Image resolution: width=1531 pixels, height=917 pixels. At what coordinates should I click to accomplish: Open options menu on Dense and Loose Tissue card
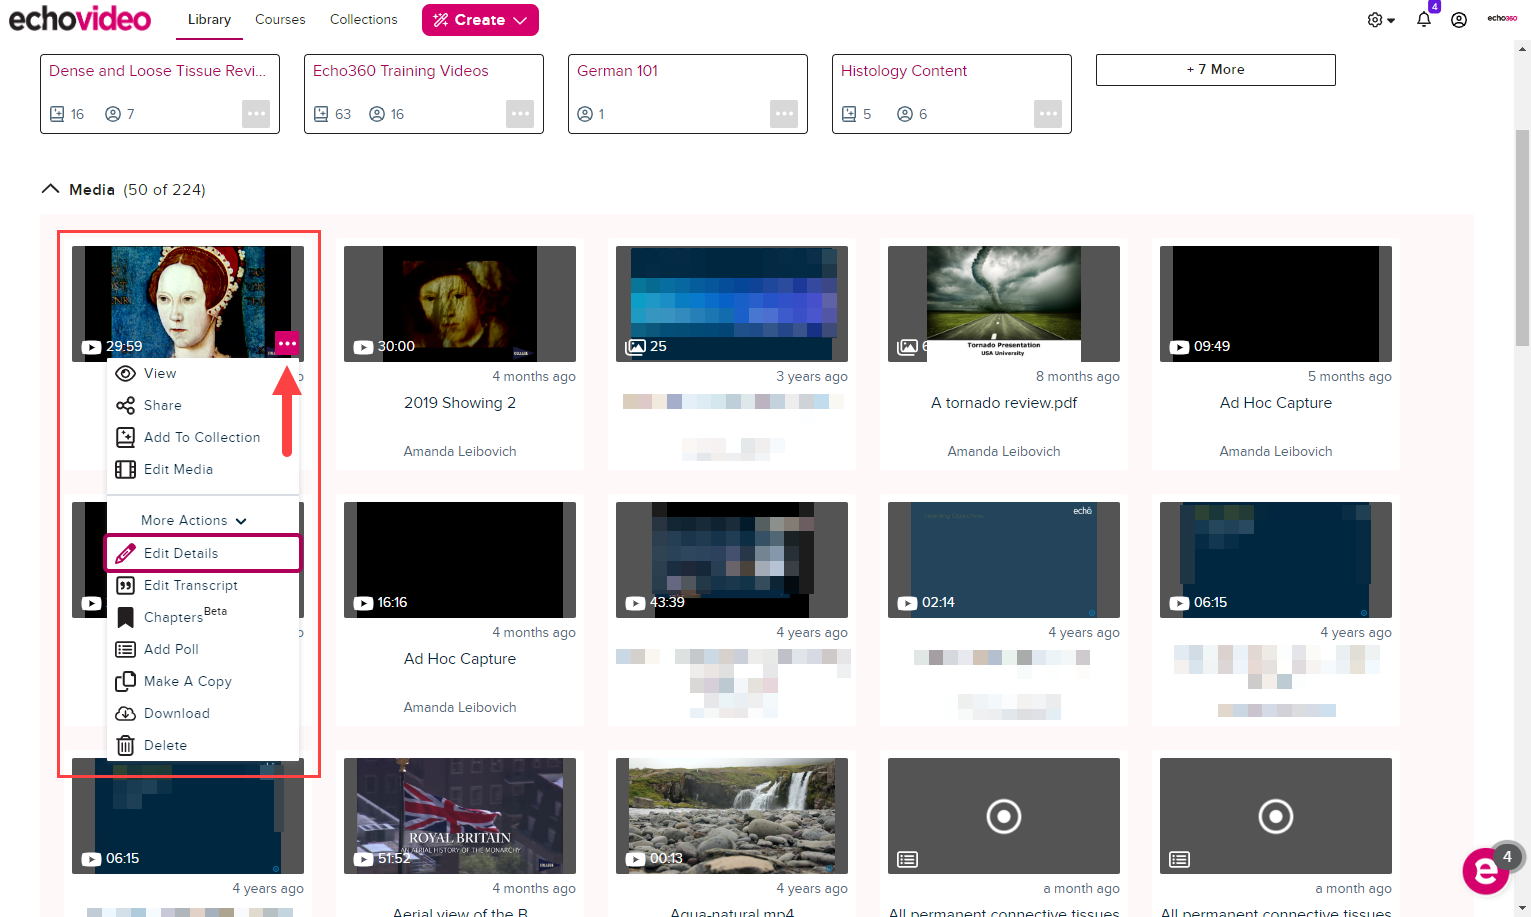coord(256,114)
